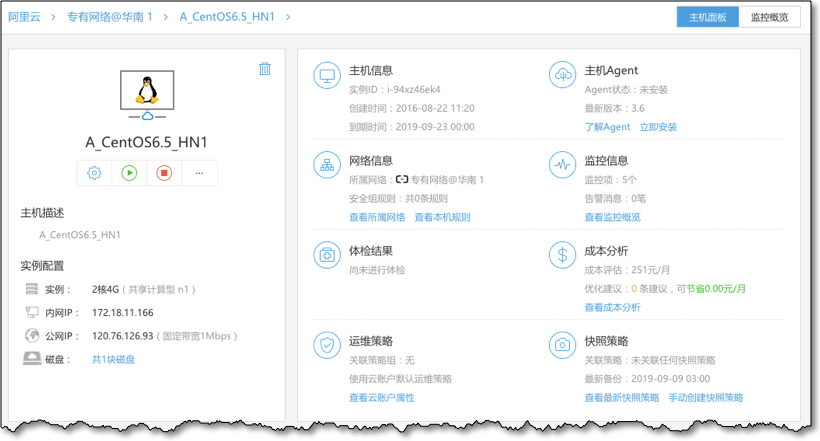This screenshot has width=820, height=441.
Task: Stop the host with red stop button
Action: tap(164, 173)
